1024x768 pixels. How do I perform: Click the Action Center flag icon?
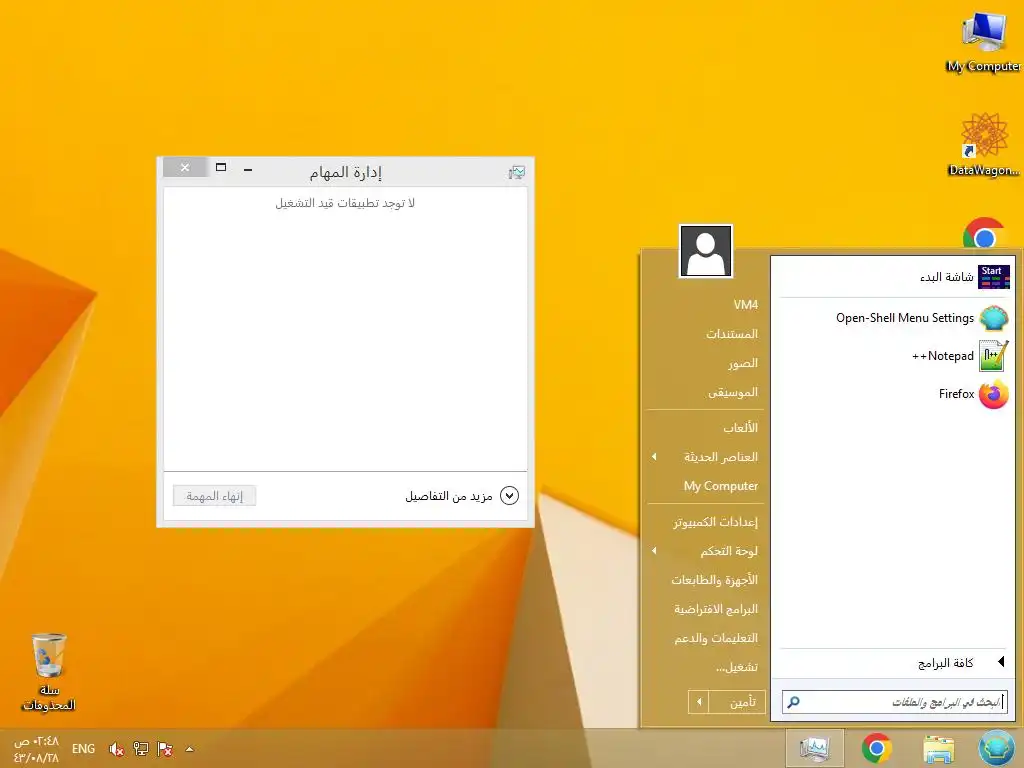[x=165, y=749]
